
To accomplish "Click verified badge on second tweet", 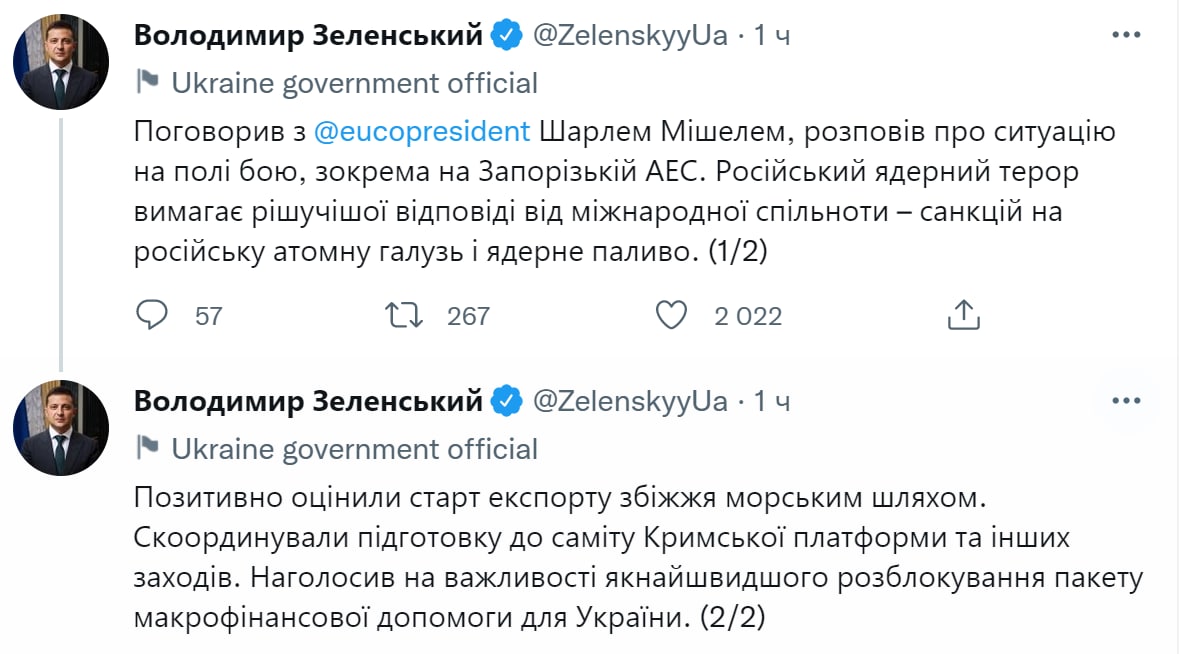I will [507, 402].
